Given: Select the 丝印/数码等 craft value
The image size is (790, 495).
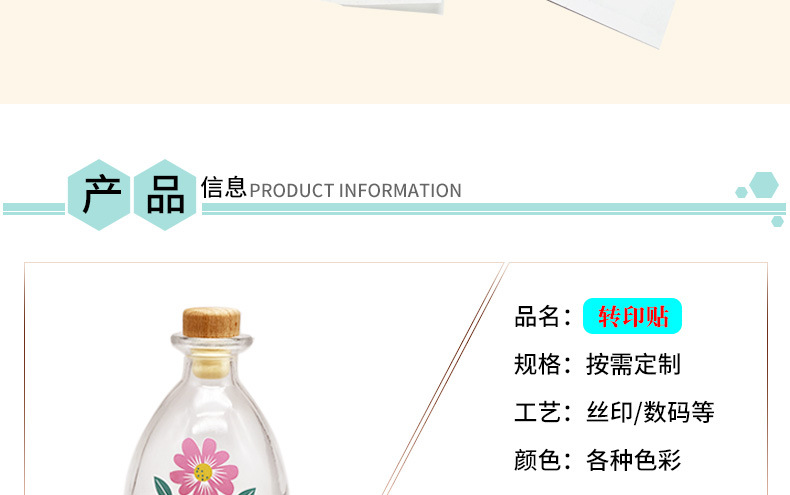Looking at the screenshot, I should coord(650,412).
